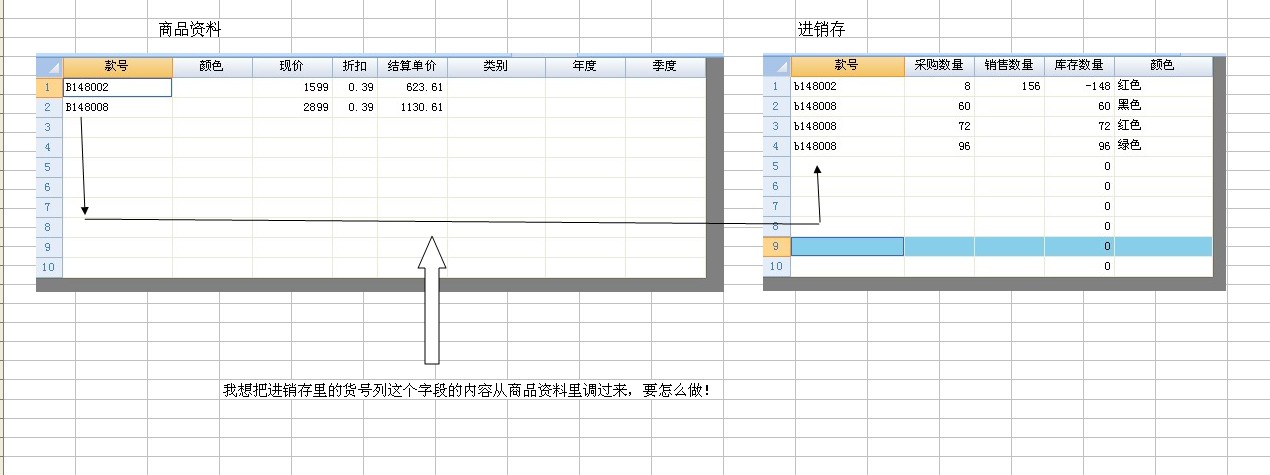The image size is (1270, 475).
Task: Select the 采购数量 column header
Action: pos(939,66)
